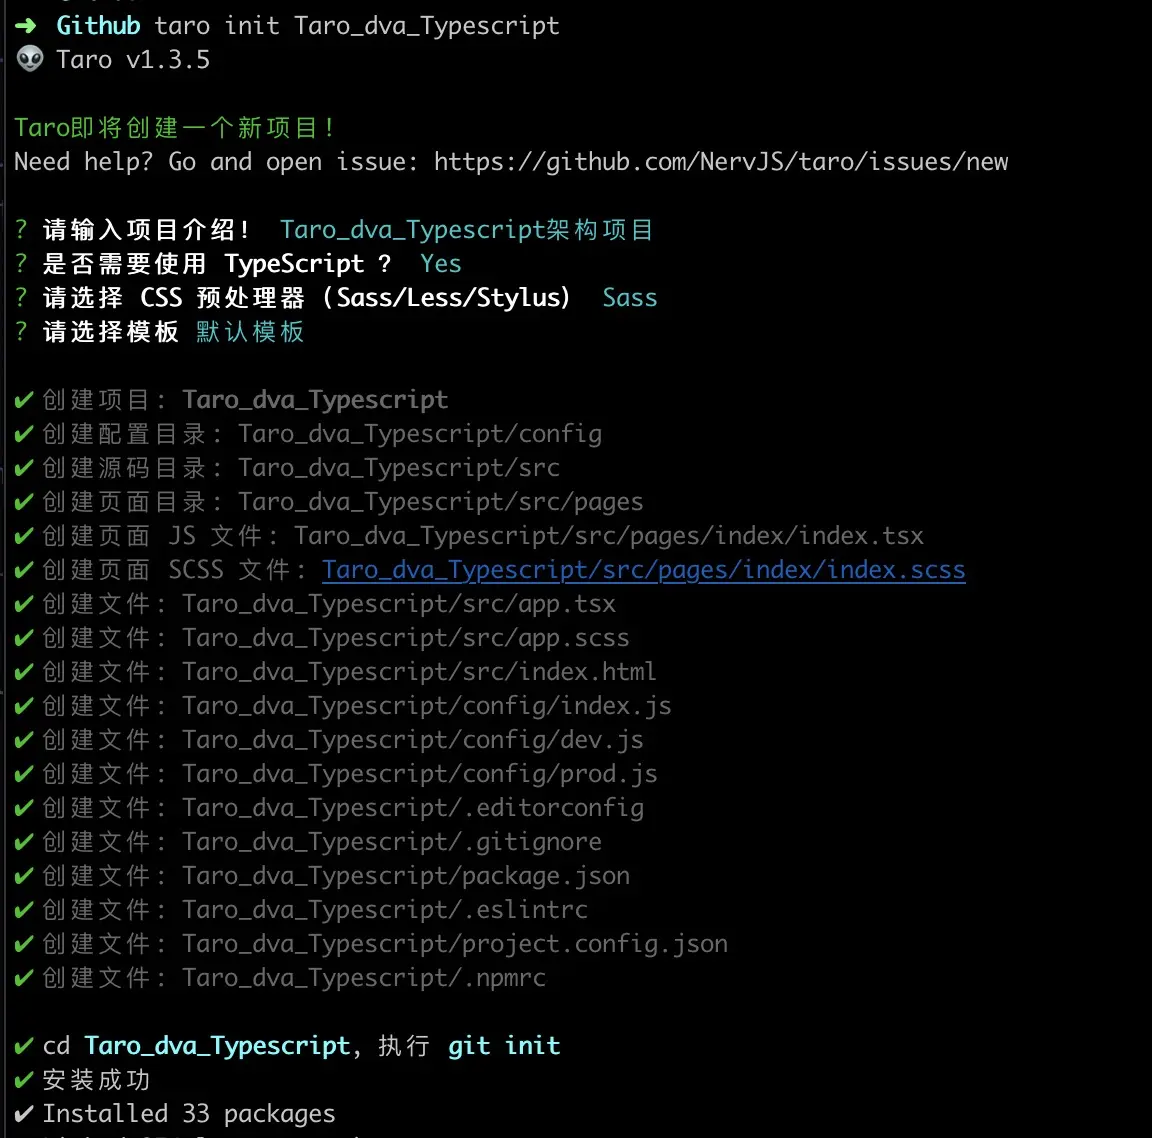This screenshot has height=1138, width=1152.
Task: Click the path 'Taro_dva_Typescript/config/dev.js'
Action: coord(413,740)
